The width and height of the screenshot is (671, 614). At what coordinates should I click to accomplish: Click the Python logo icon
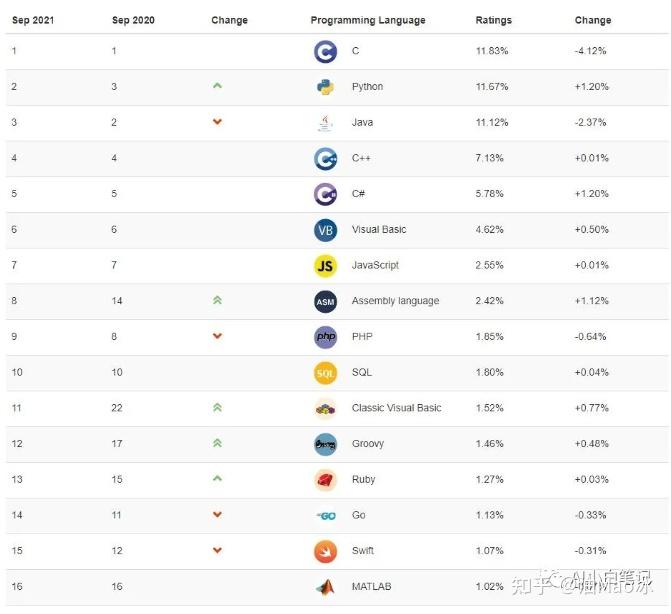pyautogui.click(x=325, y=87)
